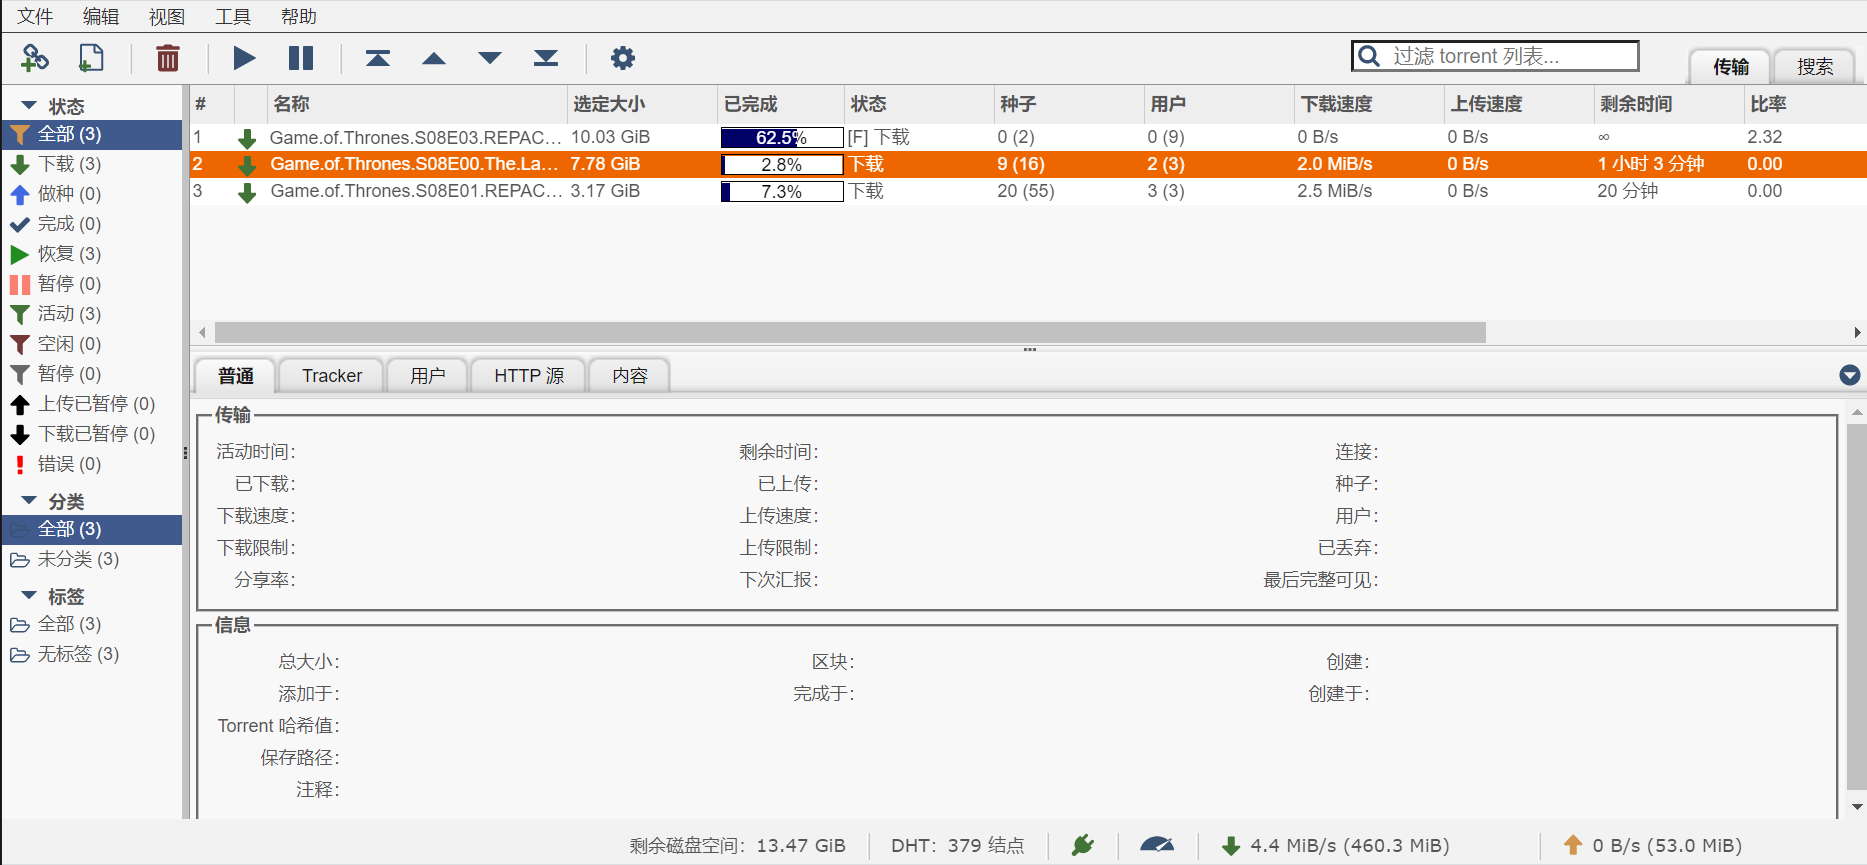Click the global download speed indicator

(1336, 846)
